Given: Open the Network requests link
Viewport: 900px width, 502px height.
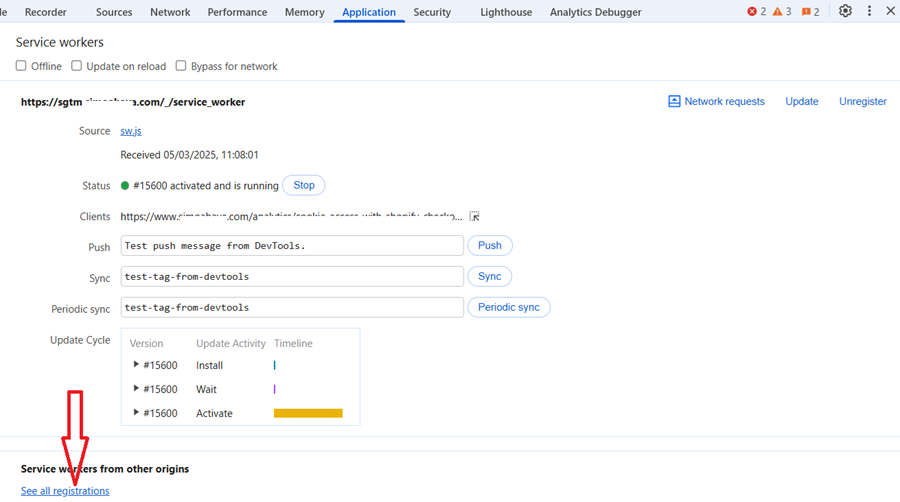Looking at the screenshot, I should pos(724,102).
